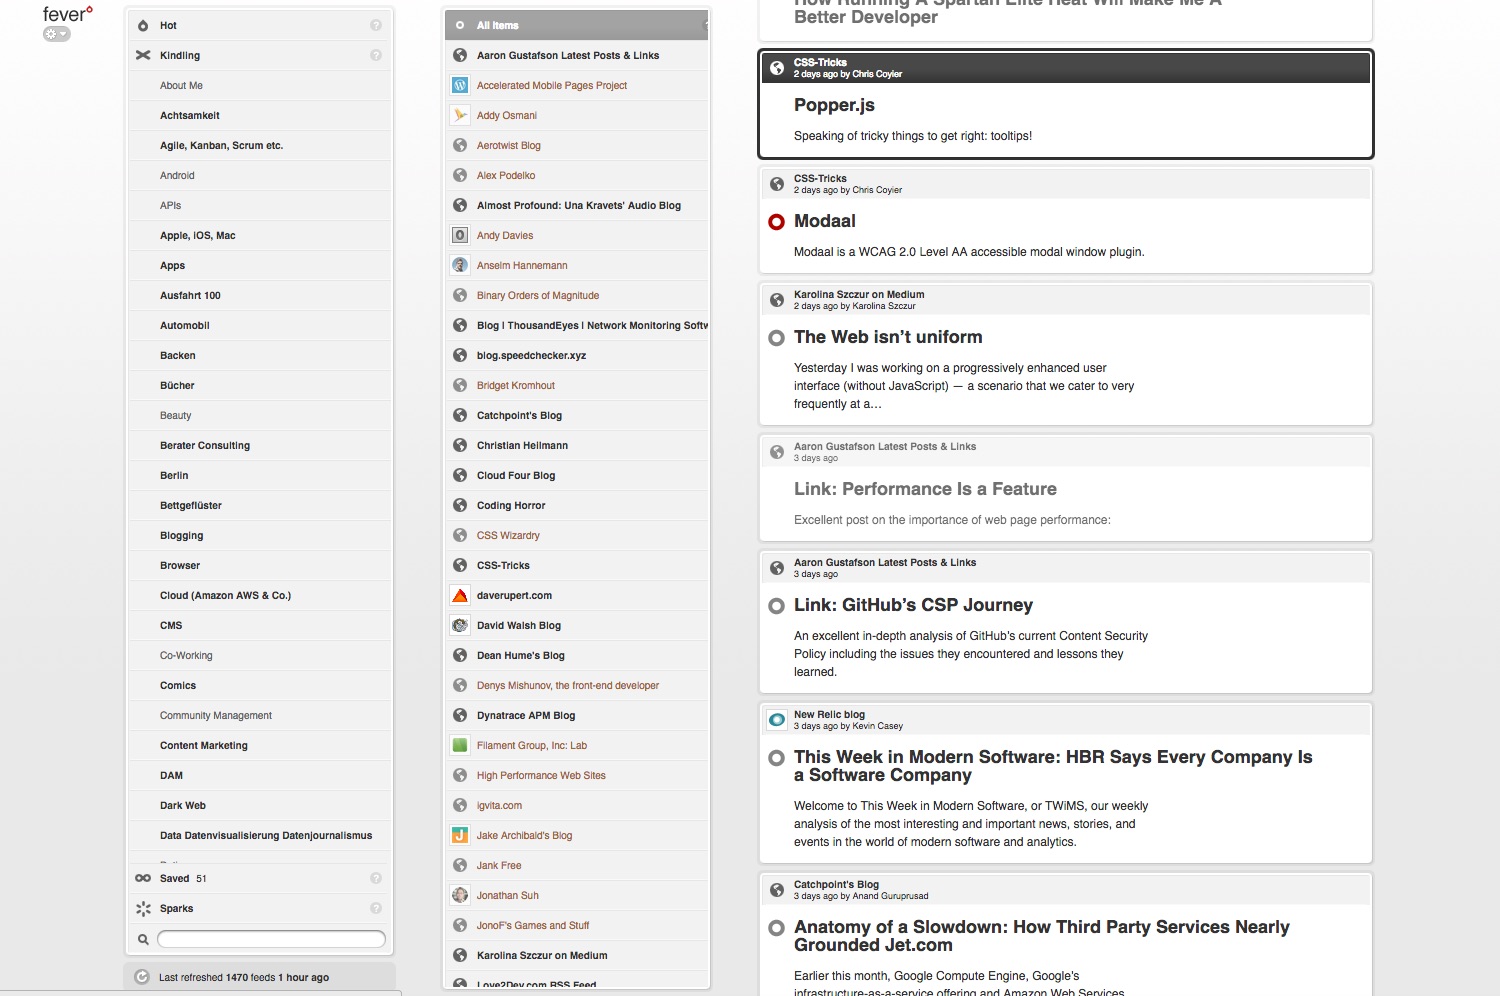Select the Browser group
Screen dimensions: 1500x996
(x=260, y=565)
